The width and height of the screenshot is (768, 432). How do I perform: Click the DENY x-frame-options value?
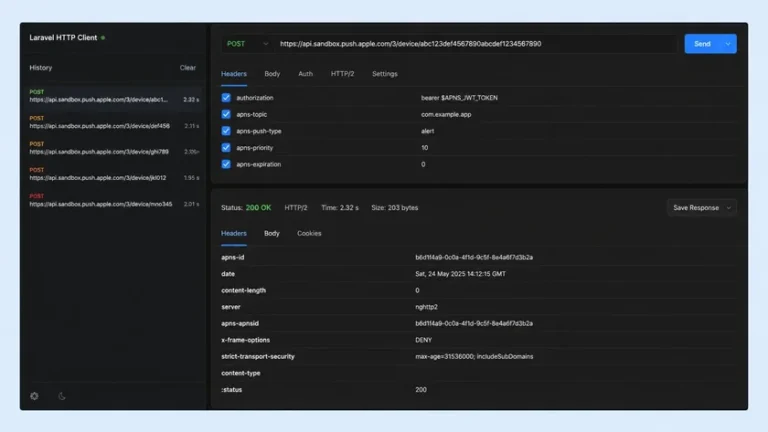(424, 340)
